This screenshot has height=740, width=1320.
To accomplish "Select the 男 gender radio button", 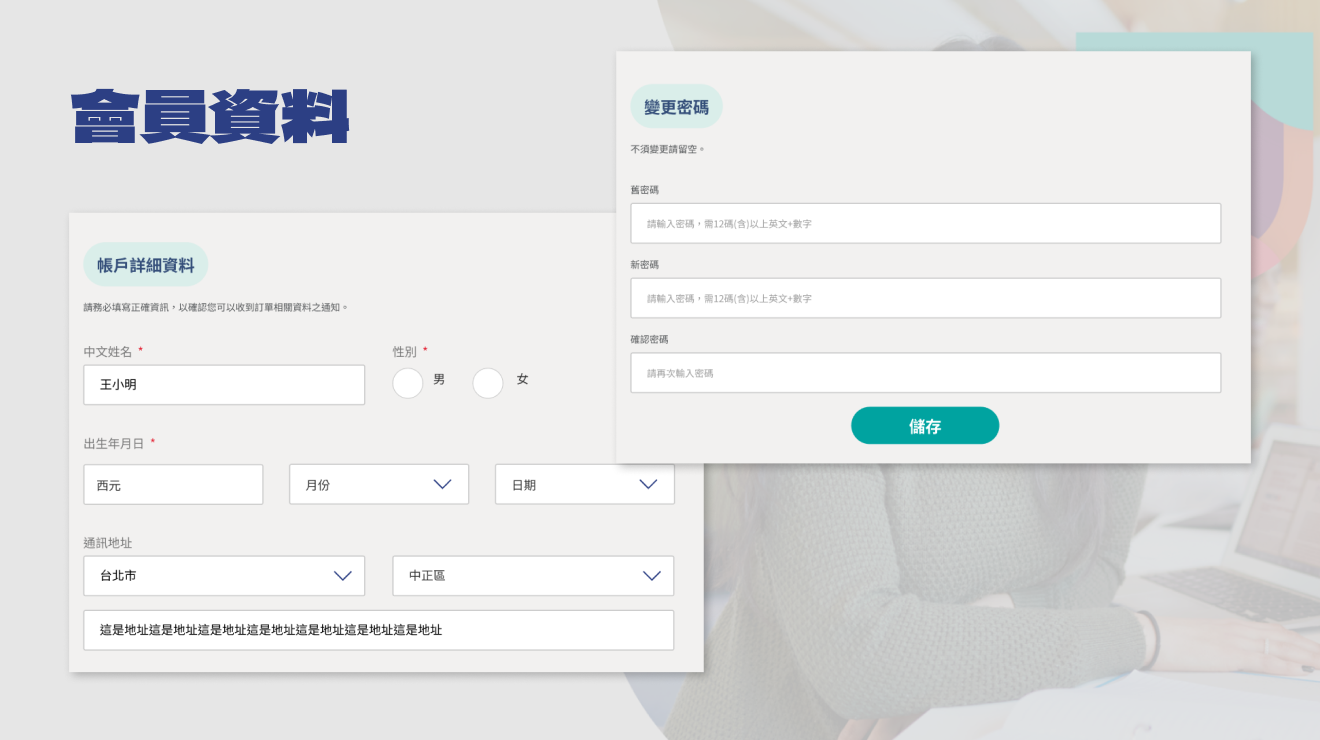I will tap(408, 383).
